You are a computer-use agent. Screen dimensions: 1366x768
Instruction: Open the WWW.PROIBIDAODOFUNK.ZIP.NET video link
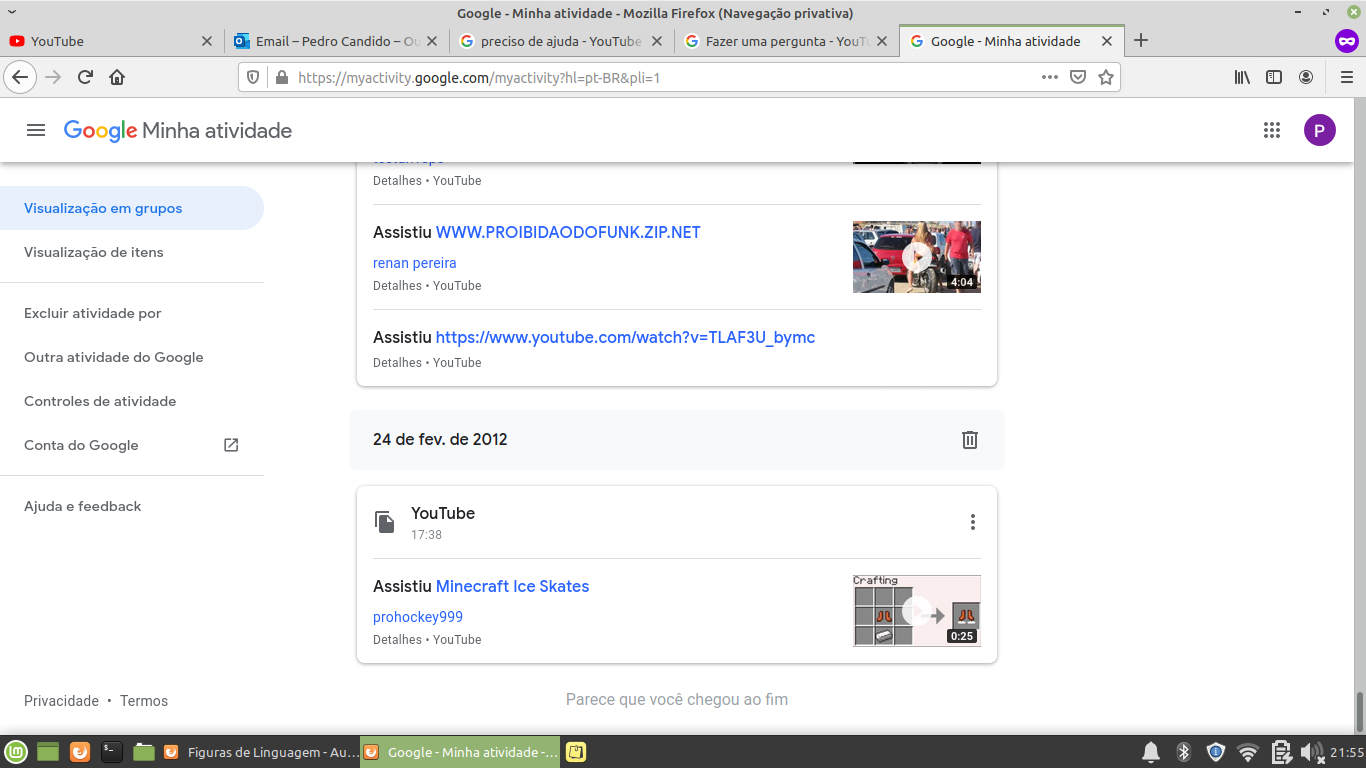568,232
